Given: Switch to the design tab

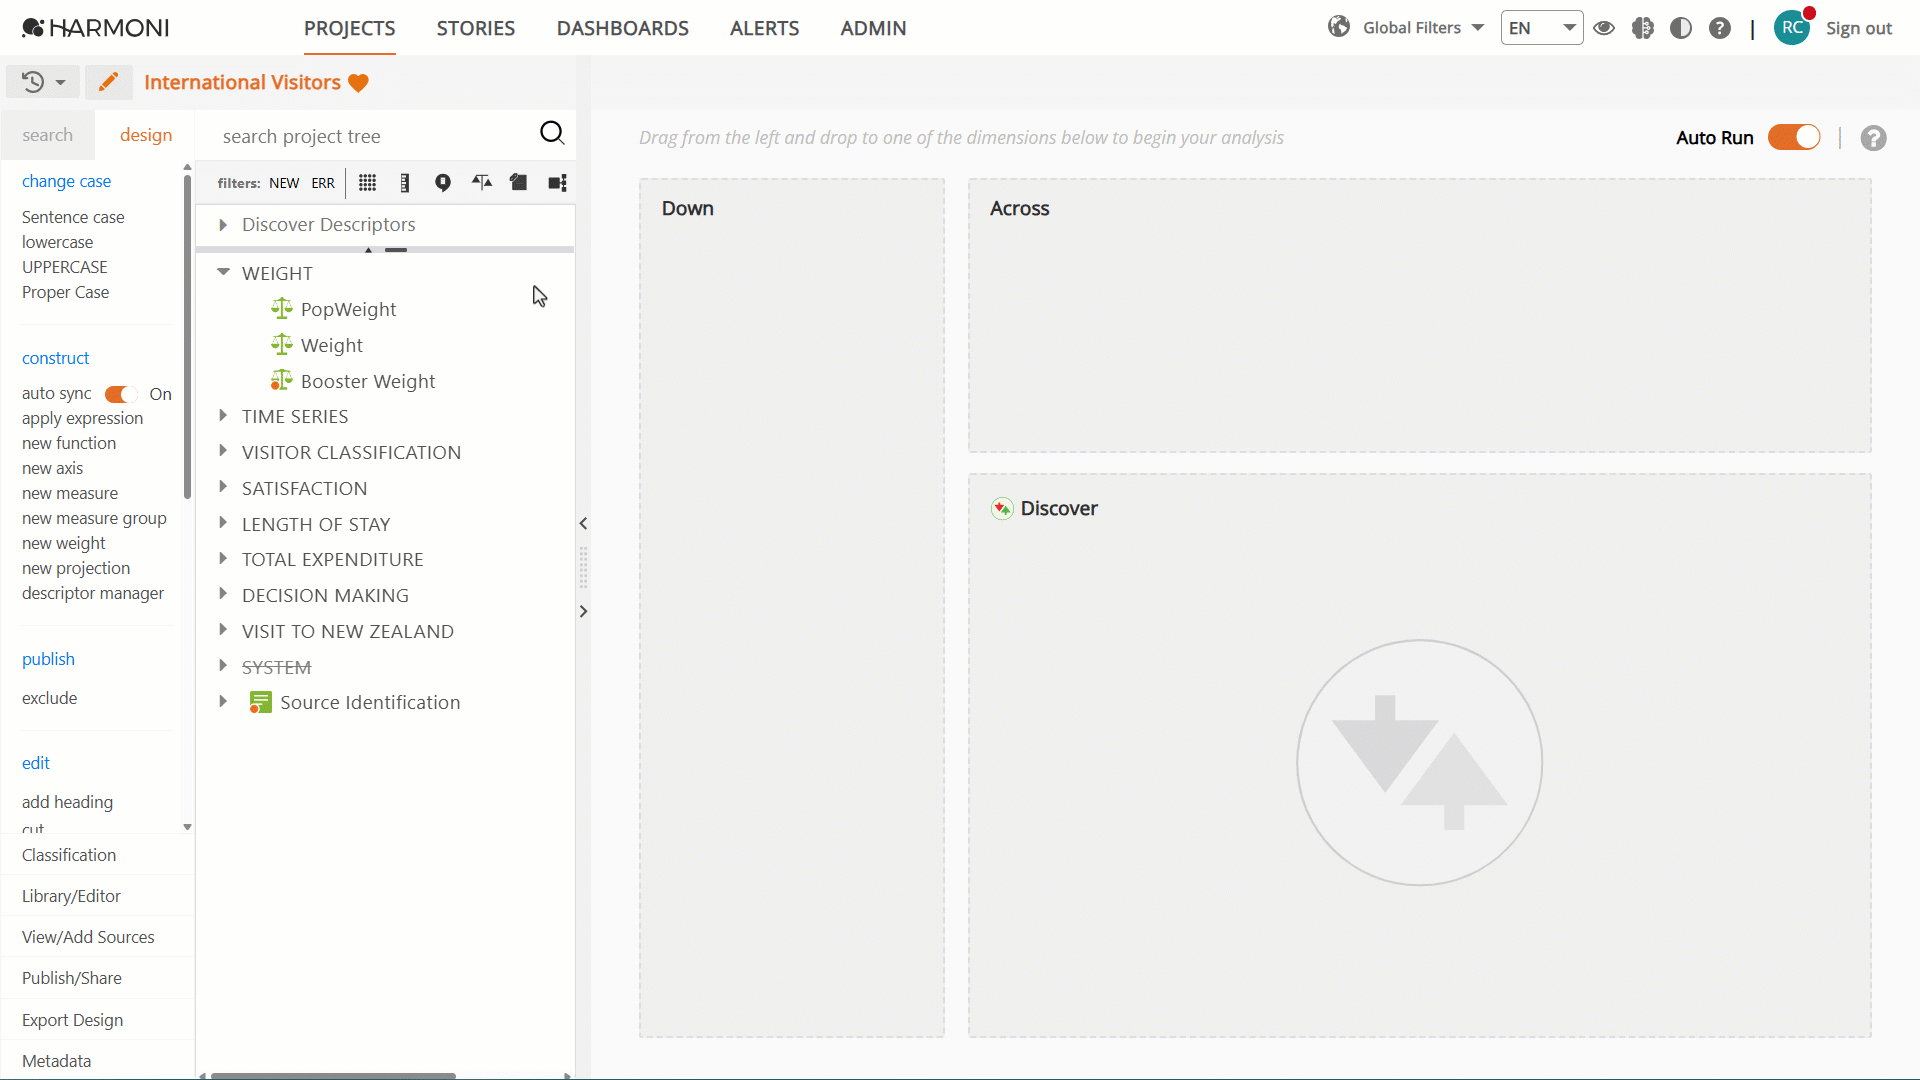Looking at the screenshot, I should click(x=146, y=135).
